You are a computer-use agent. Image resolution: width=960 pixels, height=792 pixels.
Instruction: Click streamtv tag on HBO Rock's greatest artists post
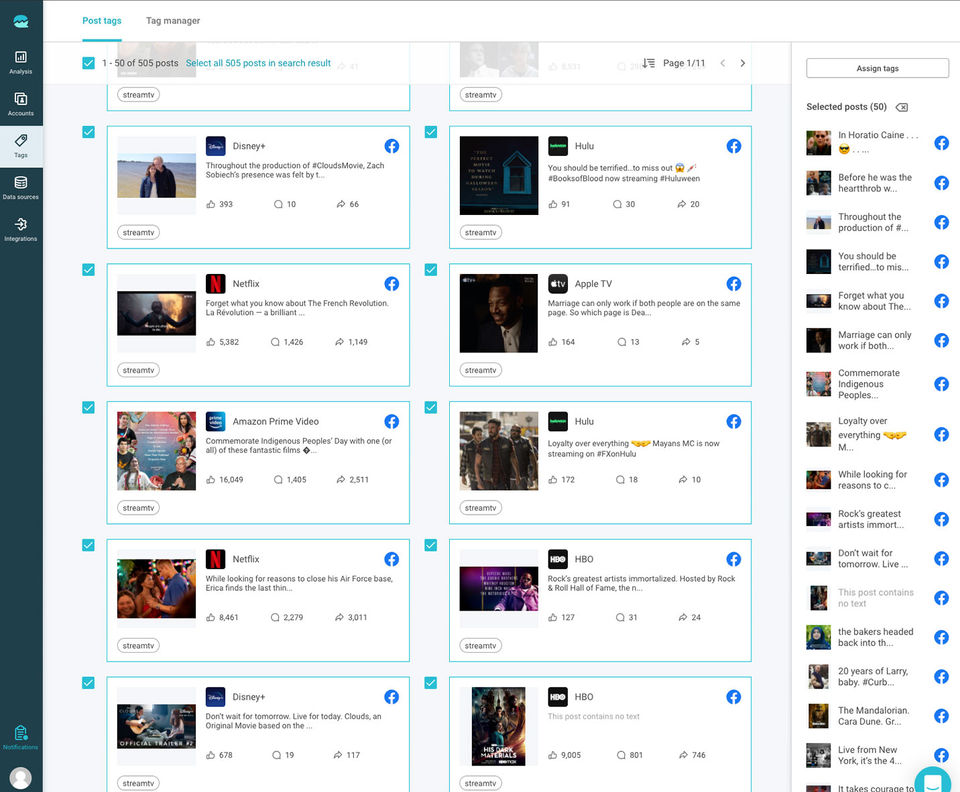(x=481, y=646)
